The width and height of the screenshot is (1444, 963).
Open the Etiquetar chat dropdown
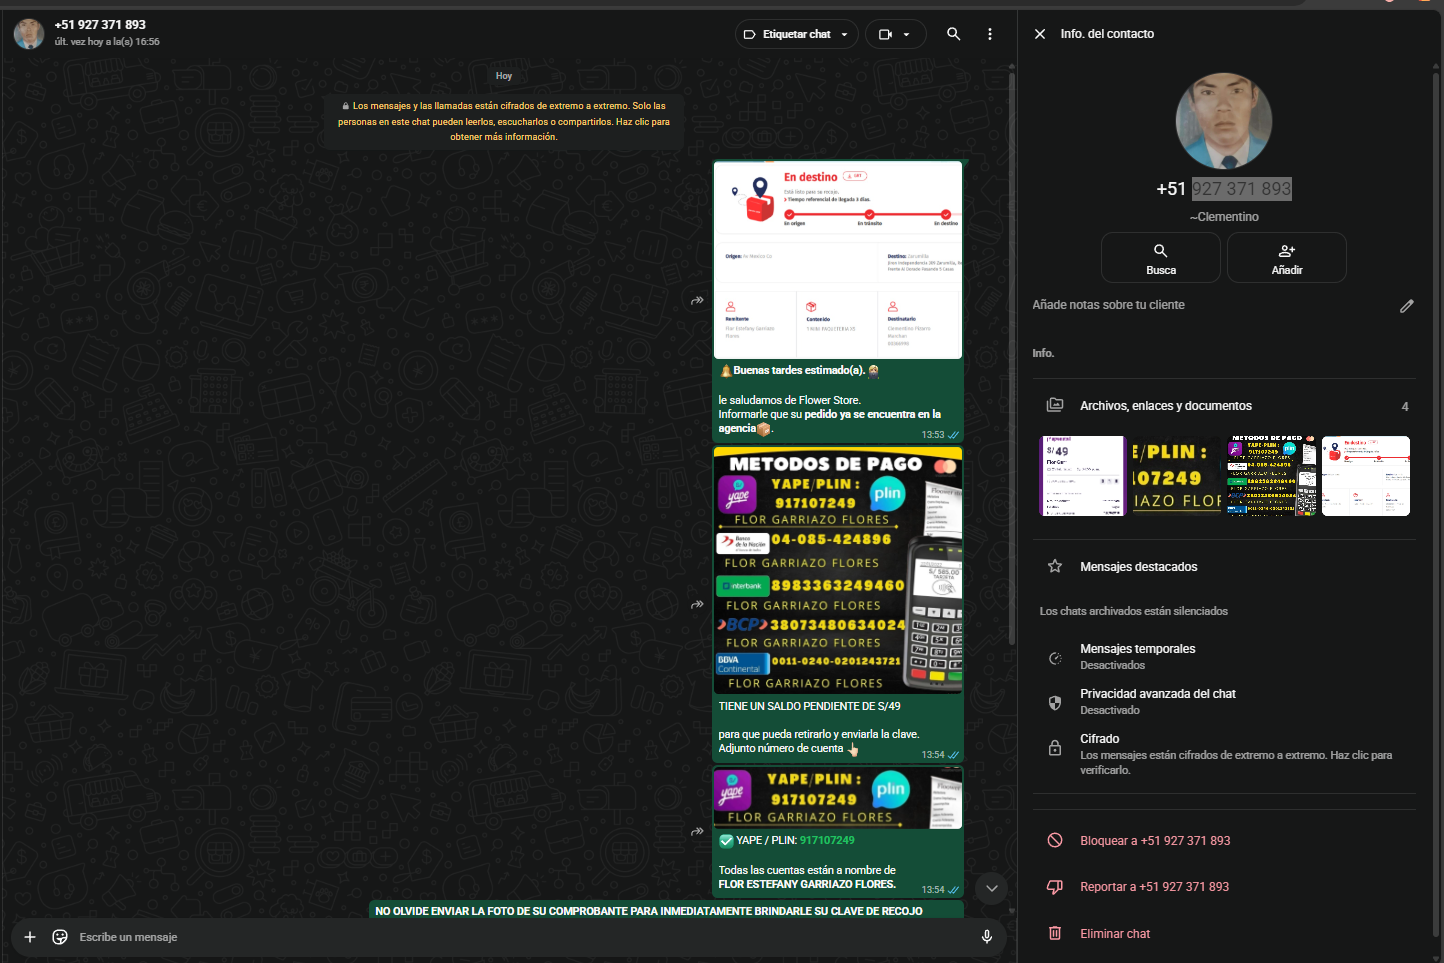coord(796,34)
